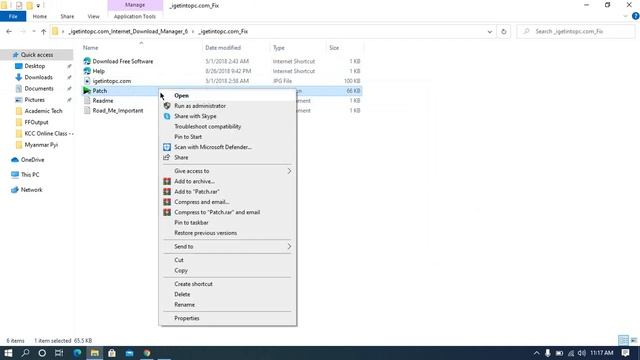Choose Copy in context menu

(x=227, y=270)
